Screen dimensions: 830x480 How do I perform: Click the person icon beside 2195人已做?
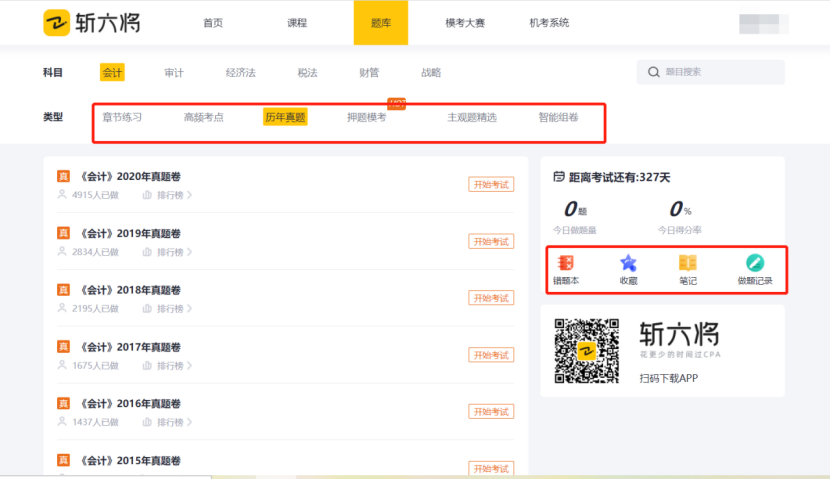pos(62,308)
